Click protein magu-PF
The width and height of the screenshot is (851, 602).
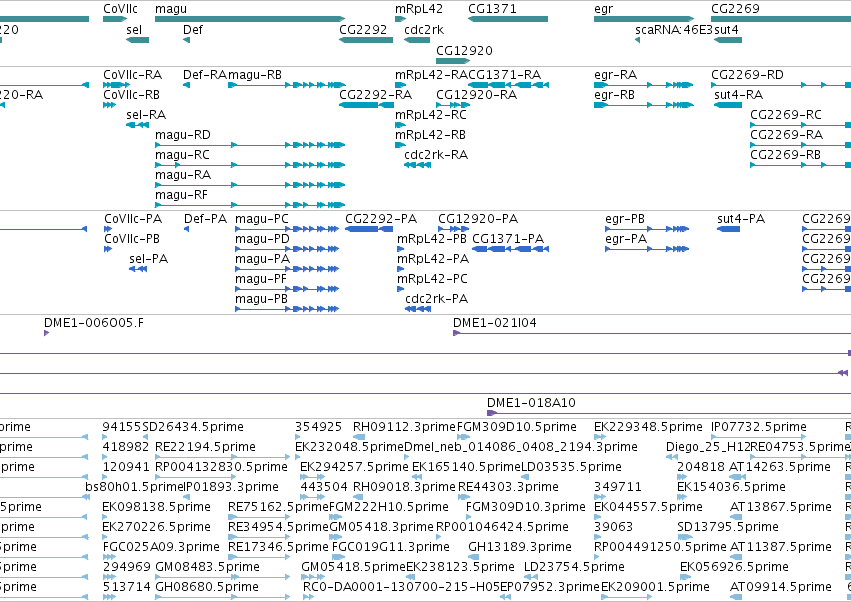point(261,279)
